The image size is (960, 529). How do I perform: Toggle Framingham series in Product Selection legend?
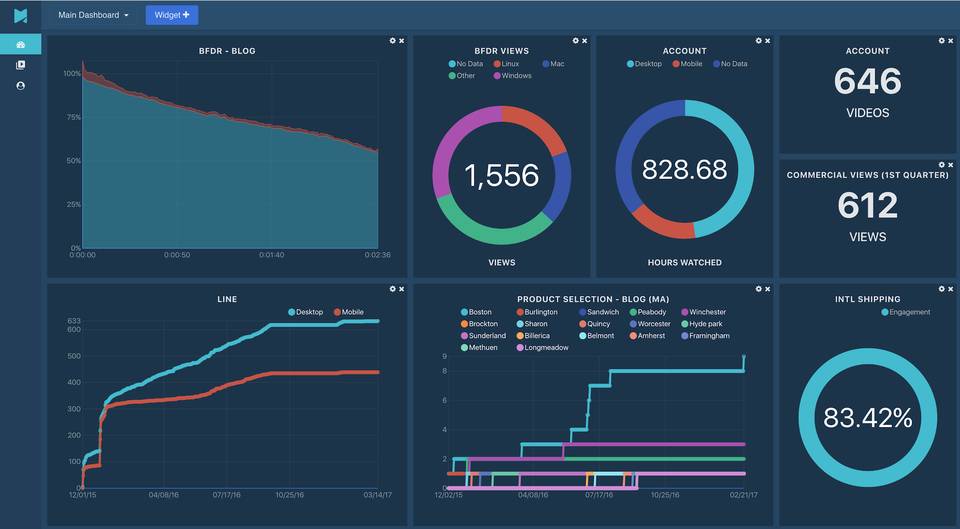(x=705, y=336)
